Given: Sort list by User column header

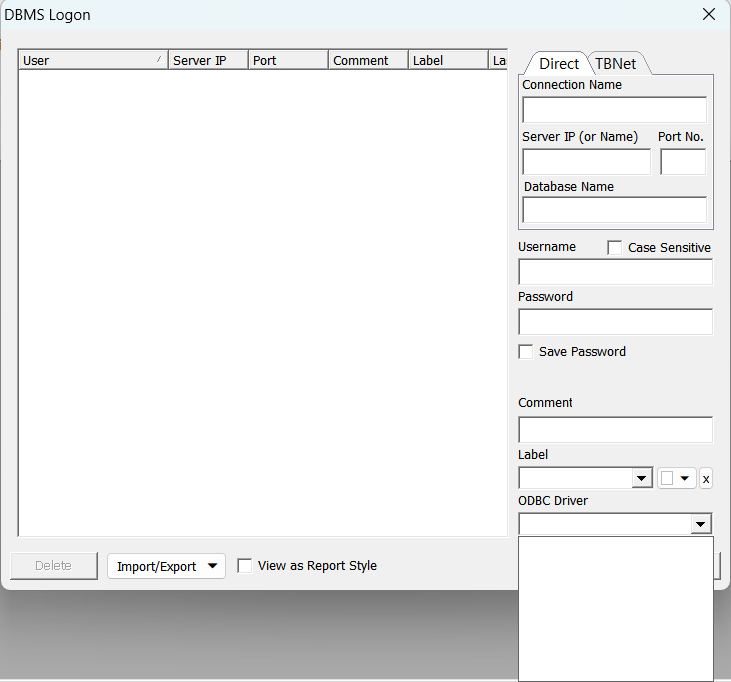Looking at the screenshot, I should click(x=92, y=60).
